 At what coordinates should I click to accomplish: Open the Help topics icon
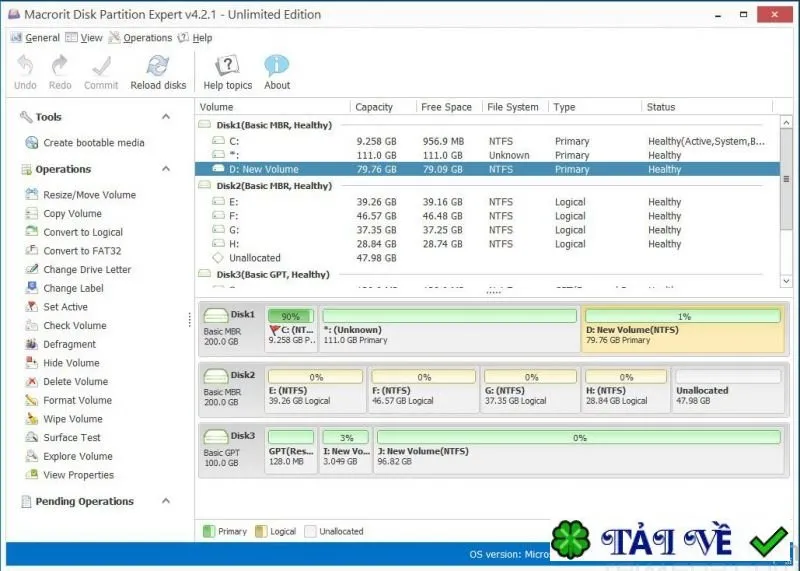coord(228,66)
